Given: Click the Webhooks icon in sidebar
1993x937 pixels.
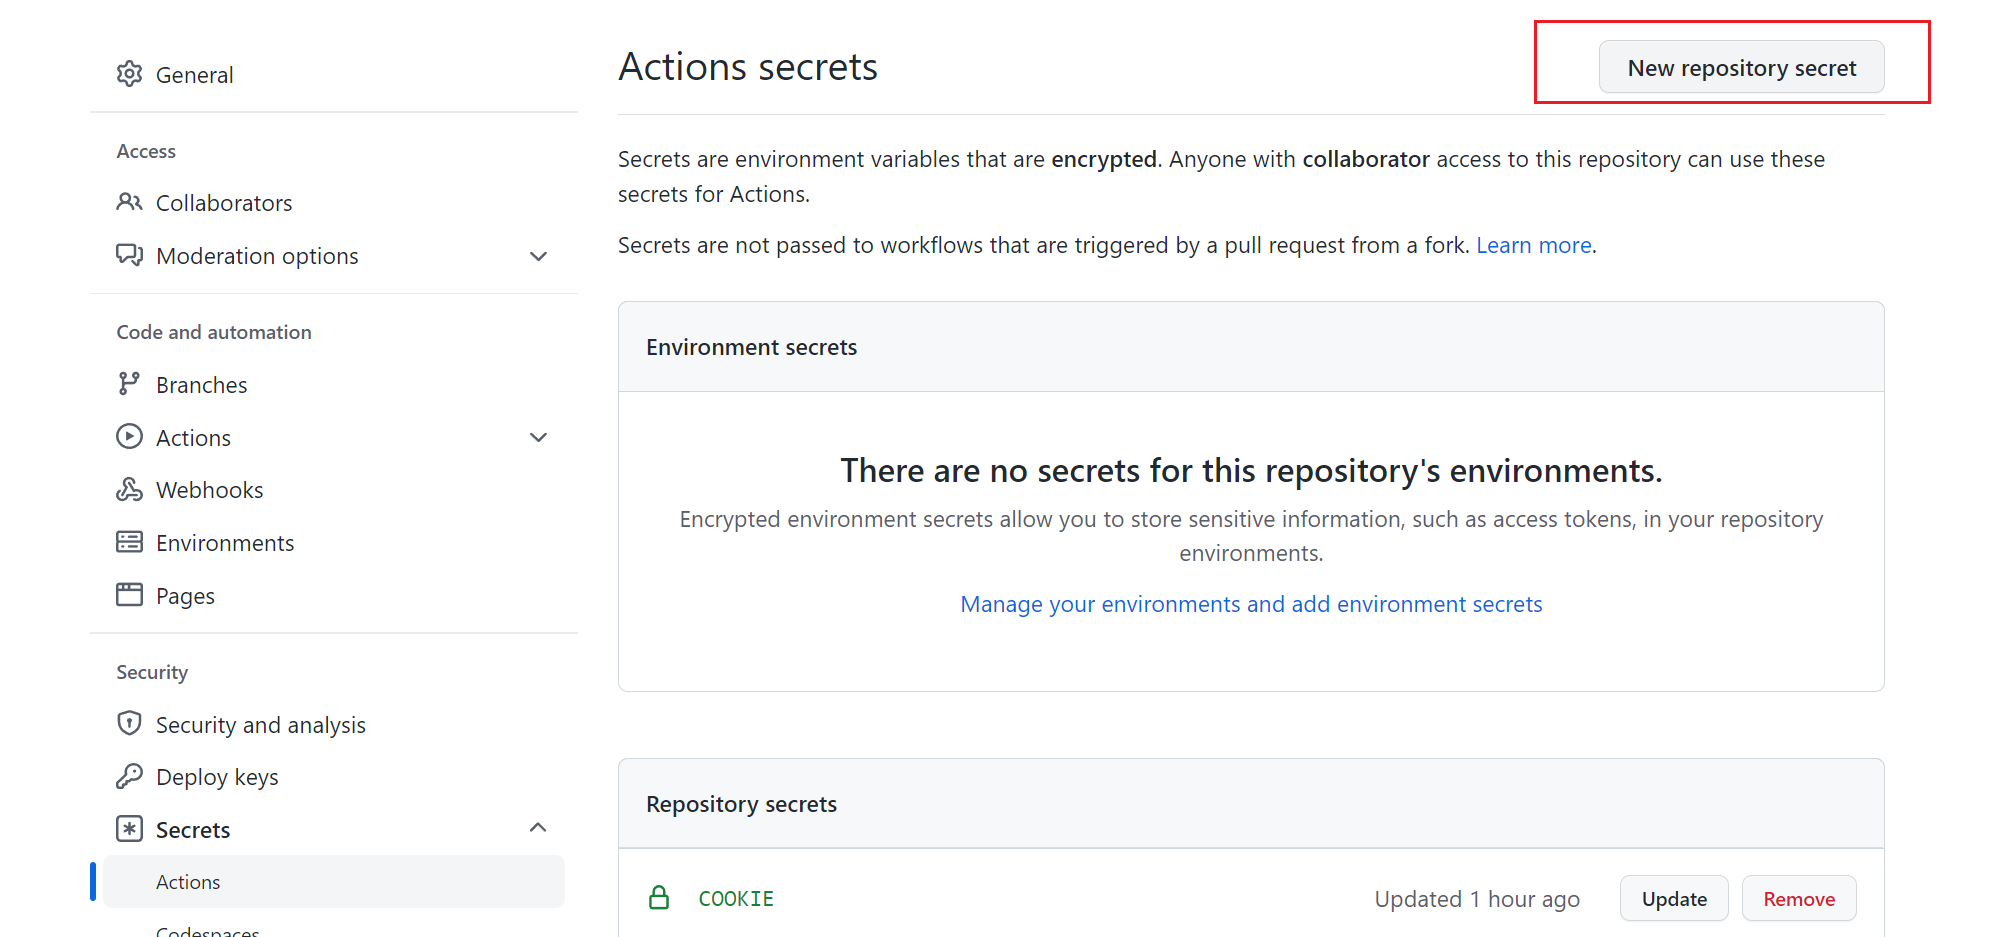Looking at the screenshot, I should [129, 489].
